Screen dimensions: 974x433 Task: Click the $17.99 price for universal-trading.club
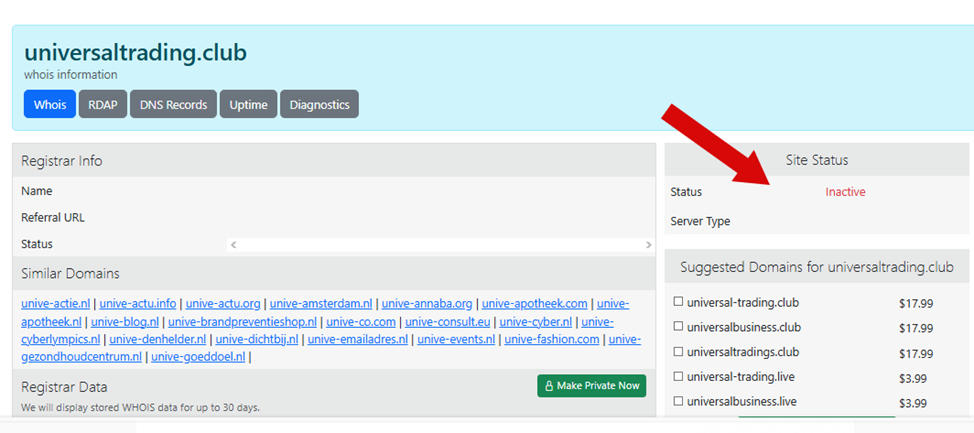916,304
